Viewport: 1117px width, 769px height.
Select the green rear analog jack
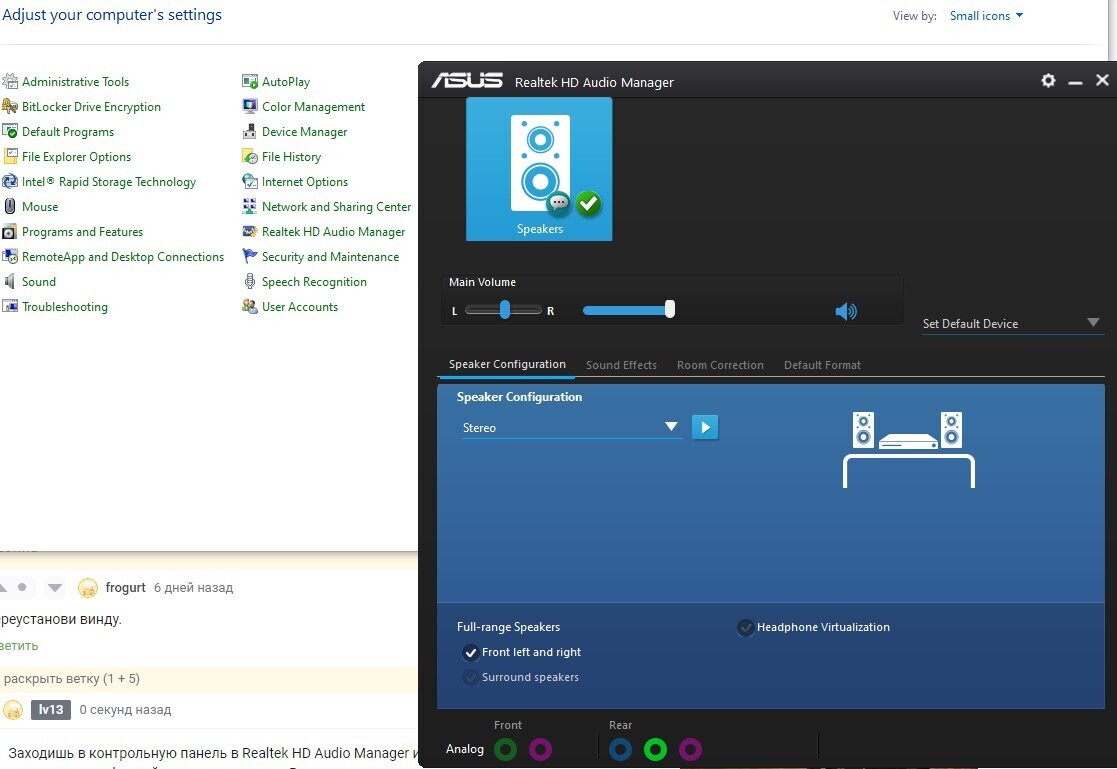pyautogui.click(x=655, y=749)
